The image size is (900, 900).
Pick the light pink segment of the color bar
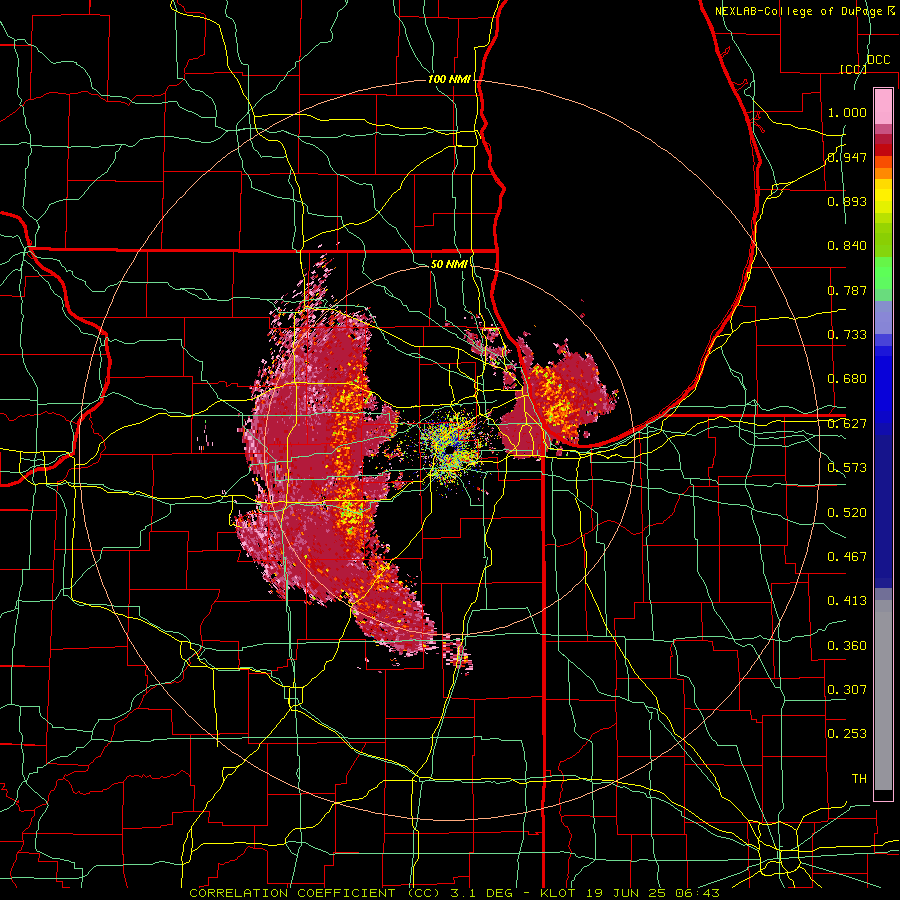(883, 106)
